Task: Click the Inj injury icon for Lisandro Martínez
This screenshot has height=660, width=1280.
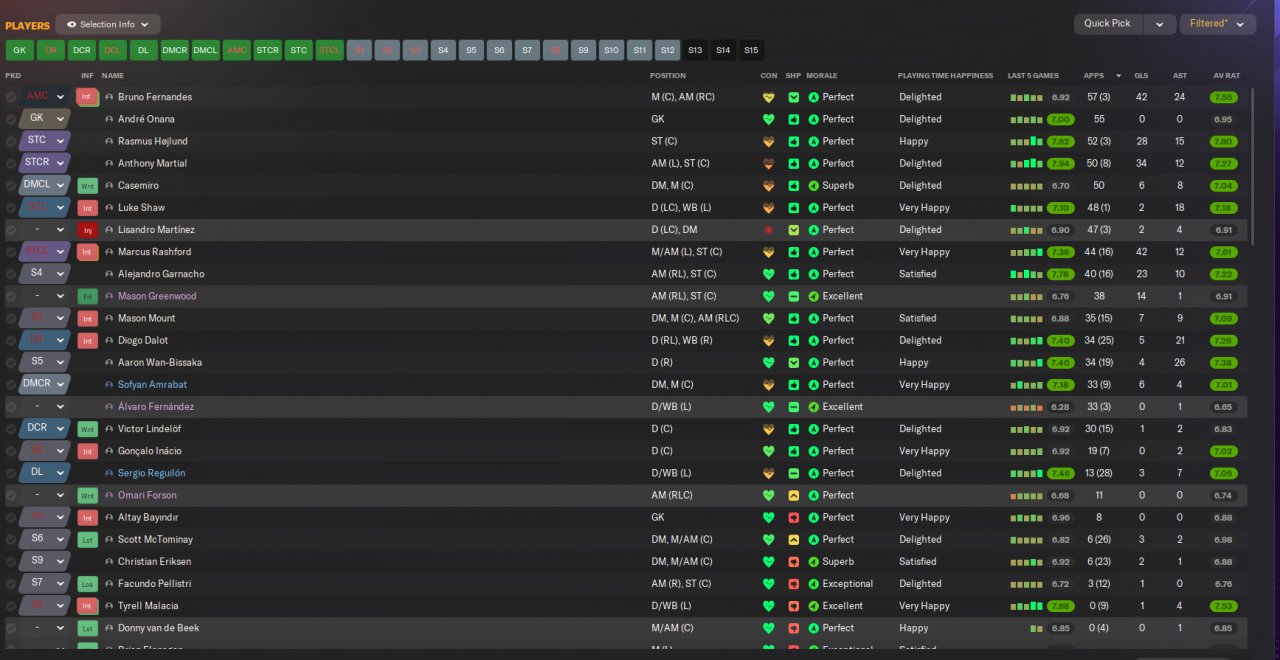Action: pos(87,230)
